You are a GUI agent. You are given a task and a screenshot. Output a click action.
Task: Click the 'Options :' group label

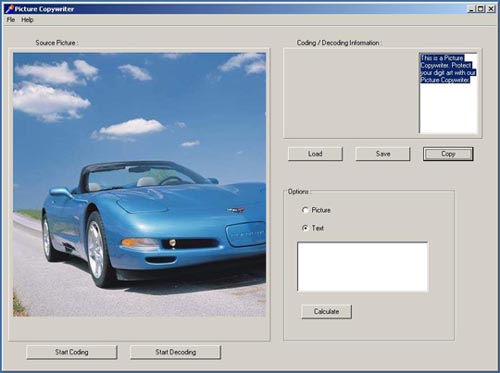pos(299,192)
